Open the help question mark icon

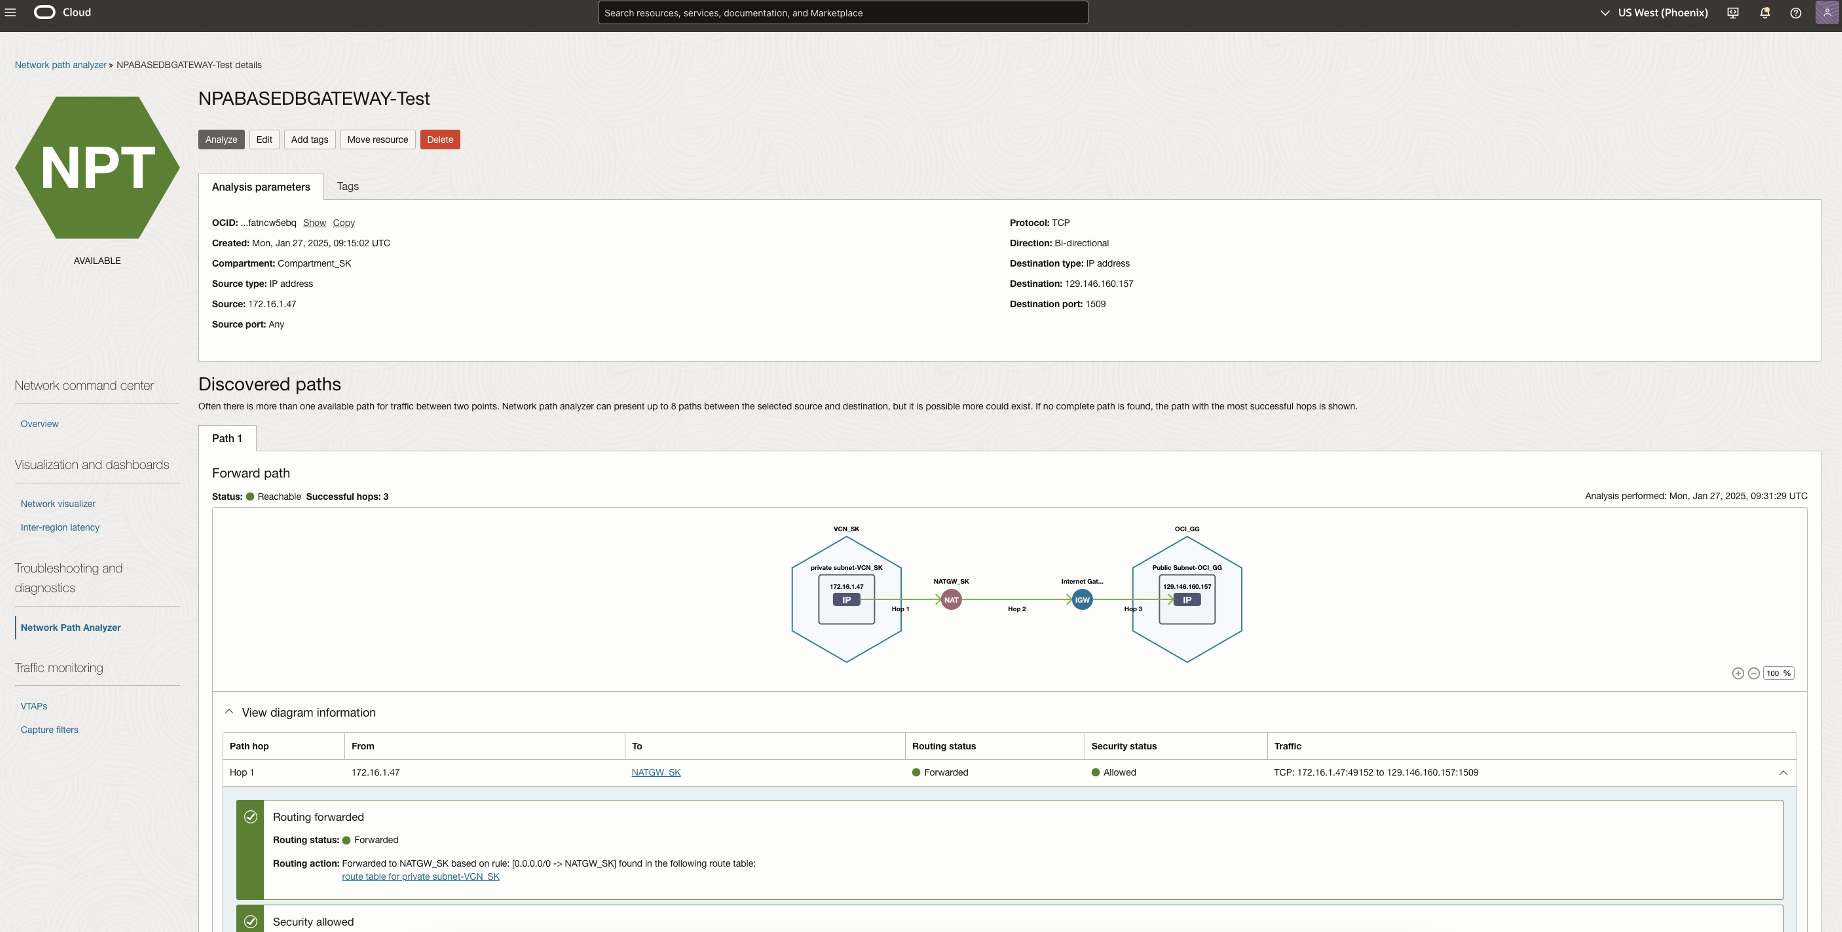click(1796, 13)
